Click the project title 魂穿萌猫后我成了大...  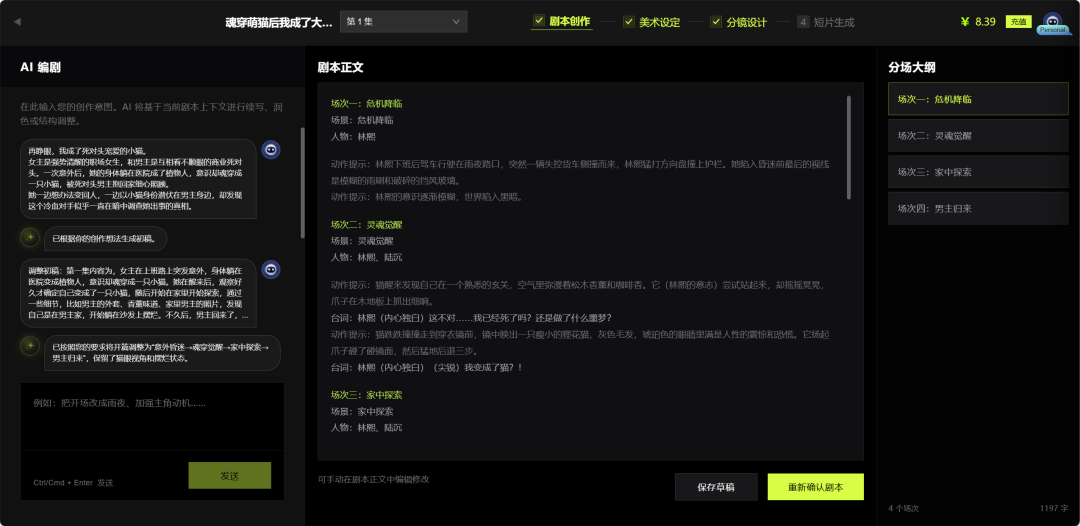click(278, 22)
